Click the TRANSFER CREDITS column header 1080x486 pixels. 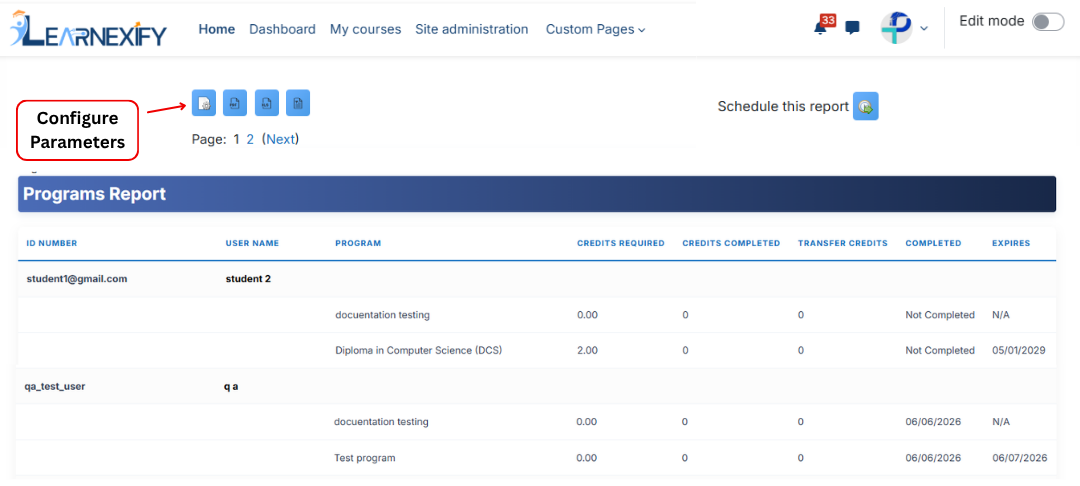click(x=842, y=243)
